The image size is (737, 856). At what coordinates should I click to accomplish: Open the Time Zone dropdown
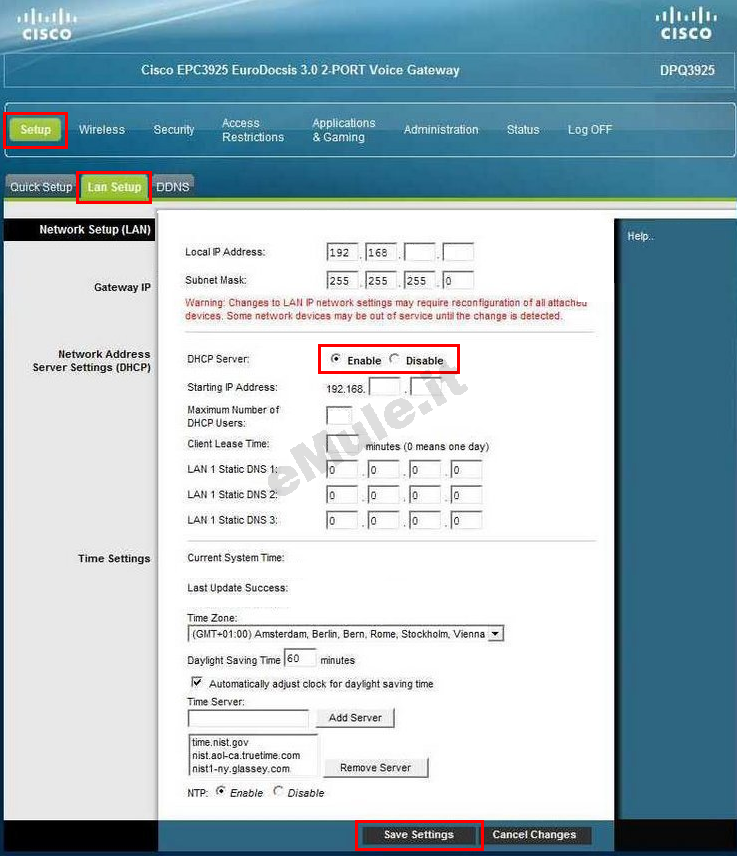click(x=345, y=634)
